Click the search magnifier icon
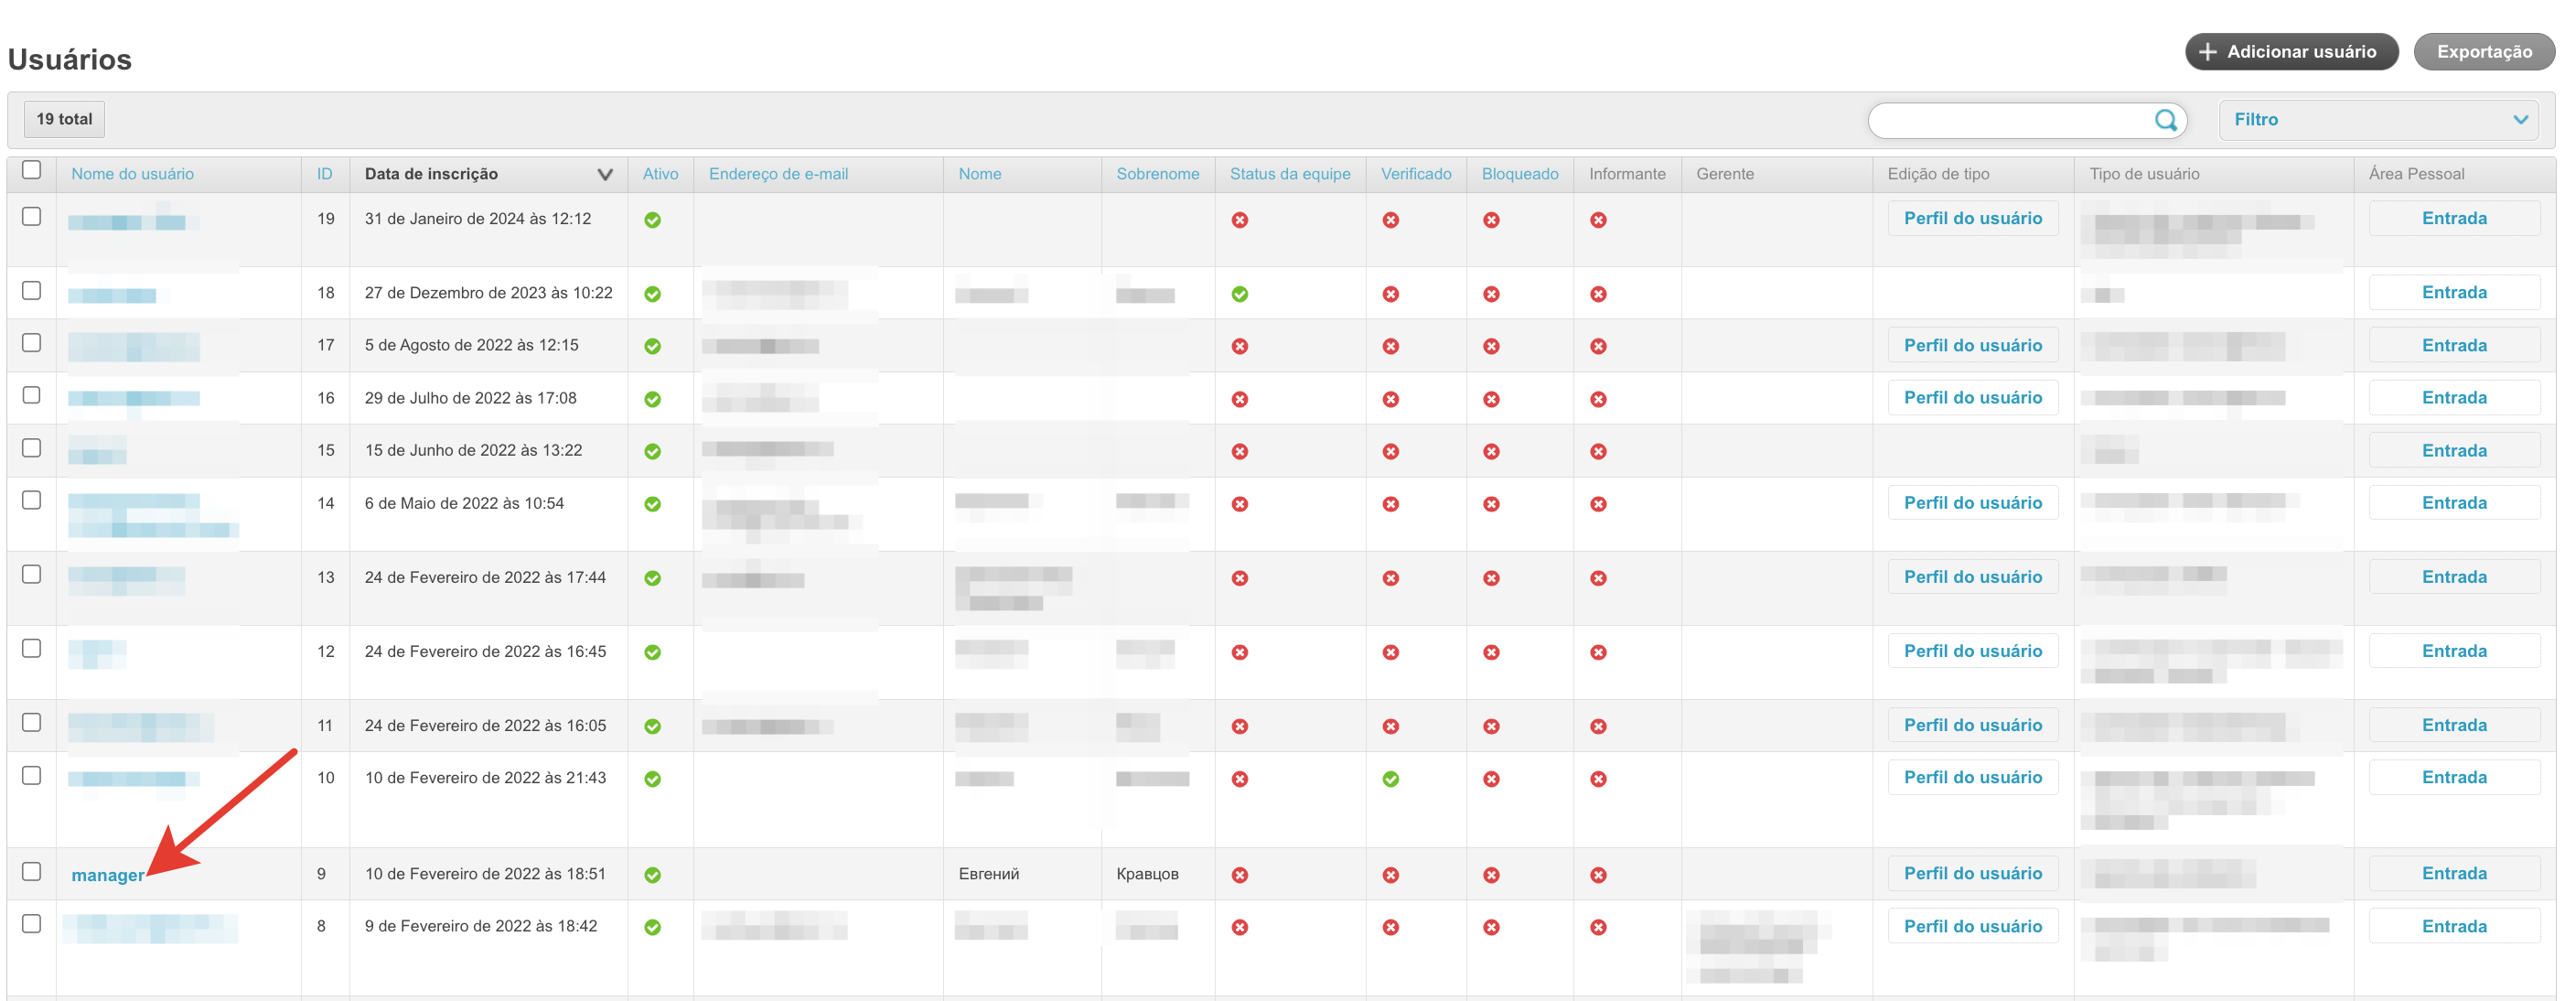This screenshot has height=1001, width=2576. tap(2165, 120)
